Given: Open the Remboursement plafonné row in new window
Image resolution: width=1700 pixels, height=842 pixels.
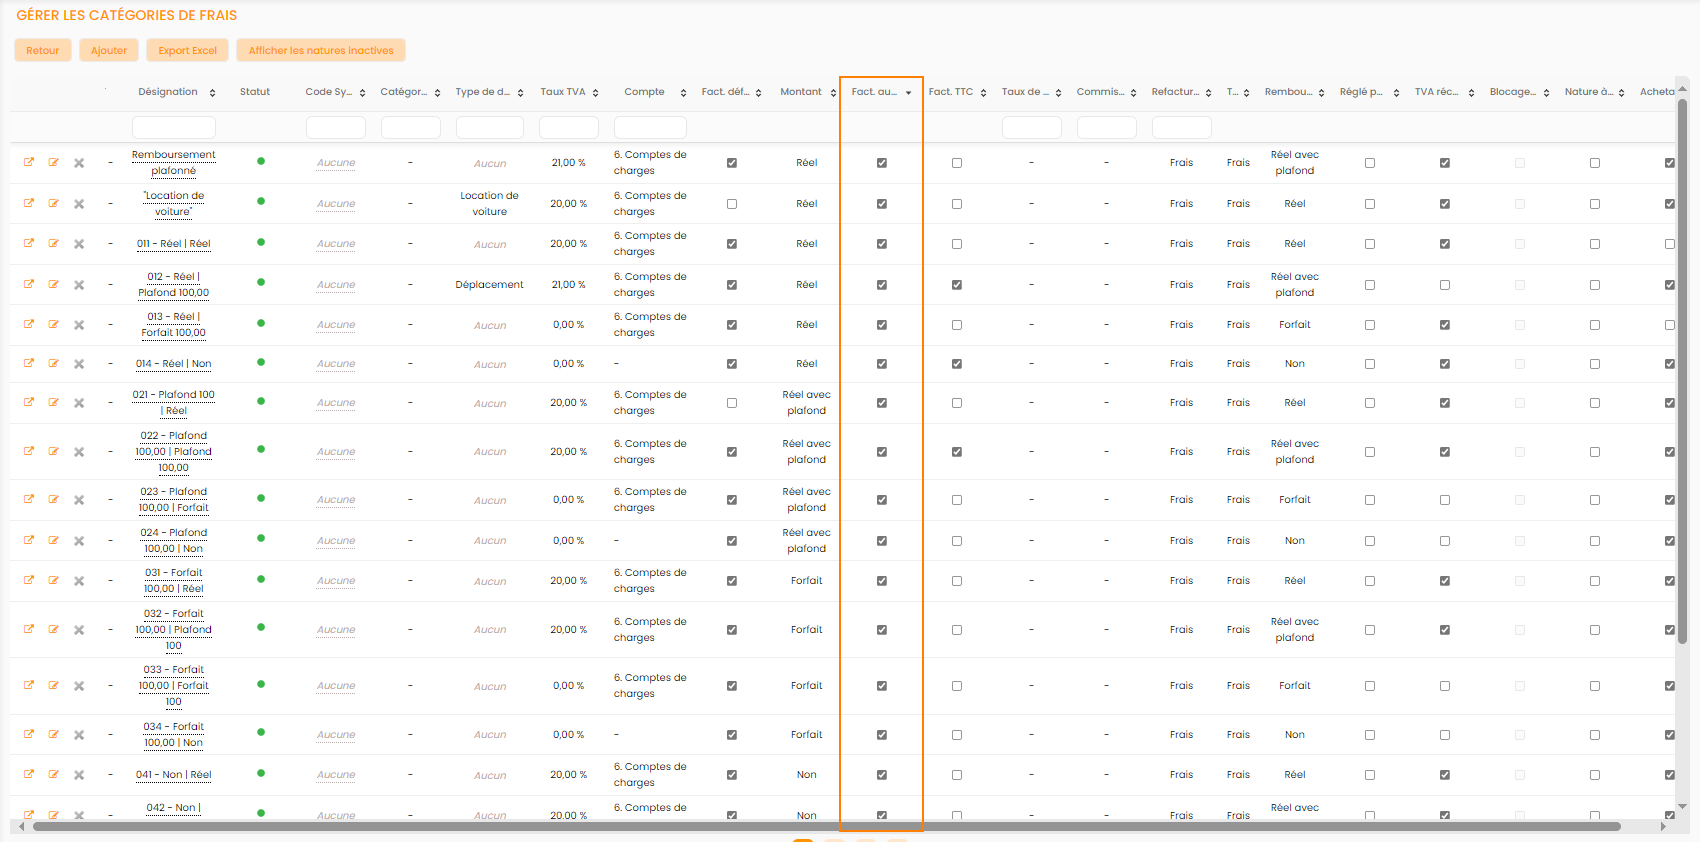Looking at the screenshot, I should 29,162.
